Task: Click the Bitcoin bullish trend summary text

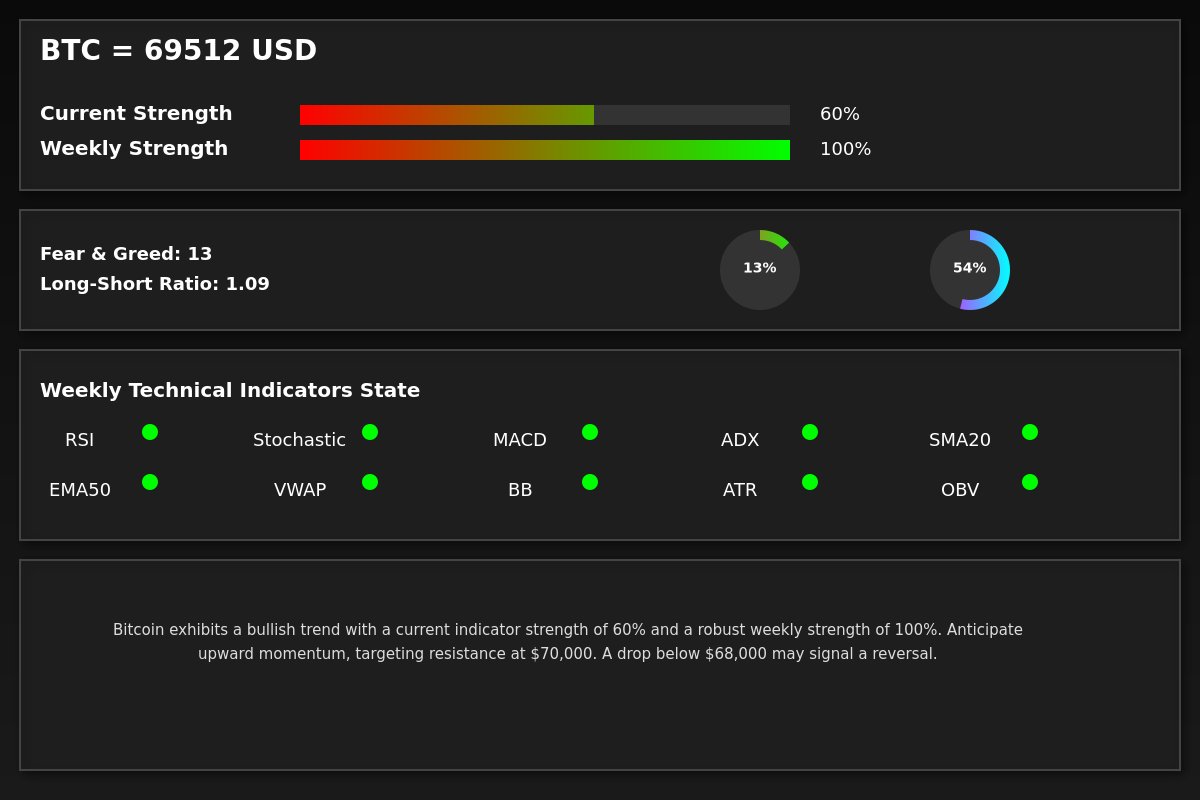Action: pyautogui.click(x=568, y=642)
